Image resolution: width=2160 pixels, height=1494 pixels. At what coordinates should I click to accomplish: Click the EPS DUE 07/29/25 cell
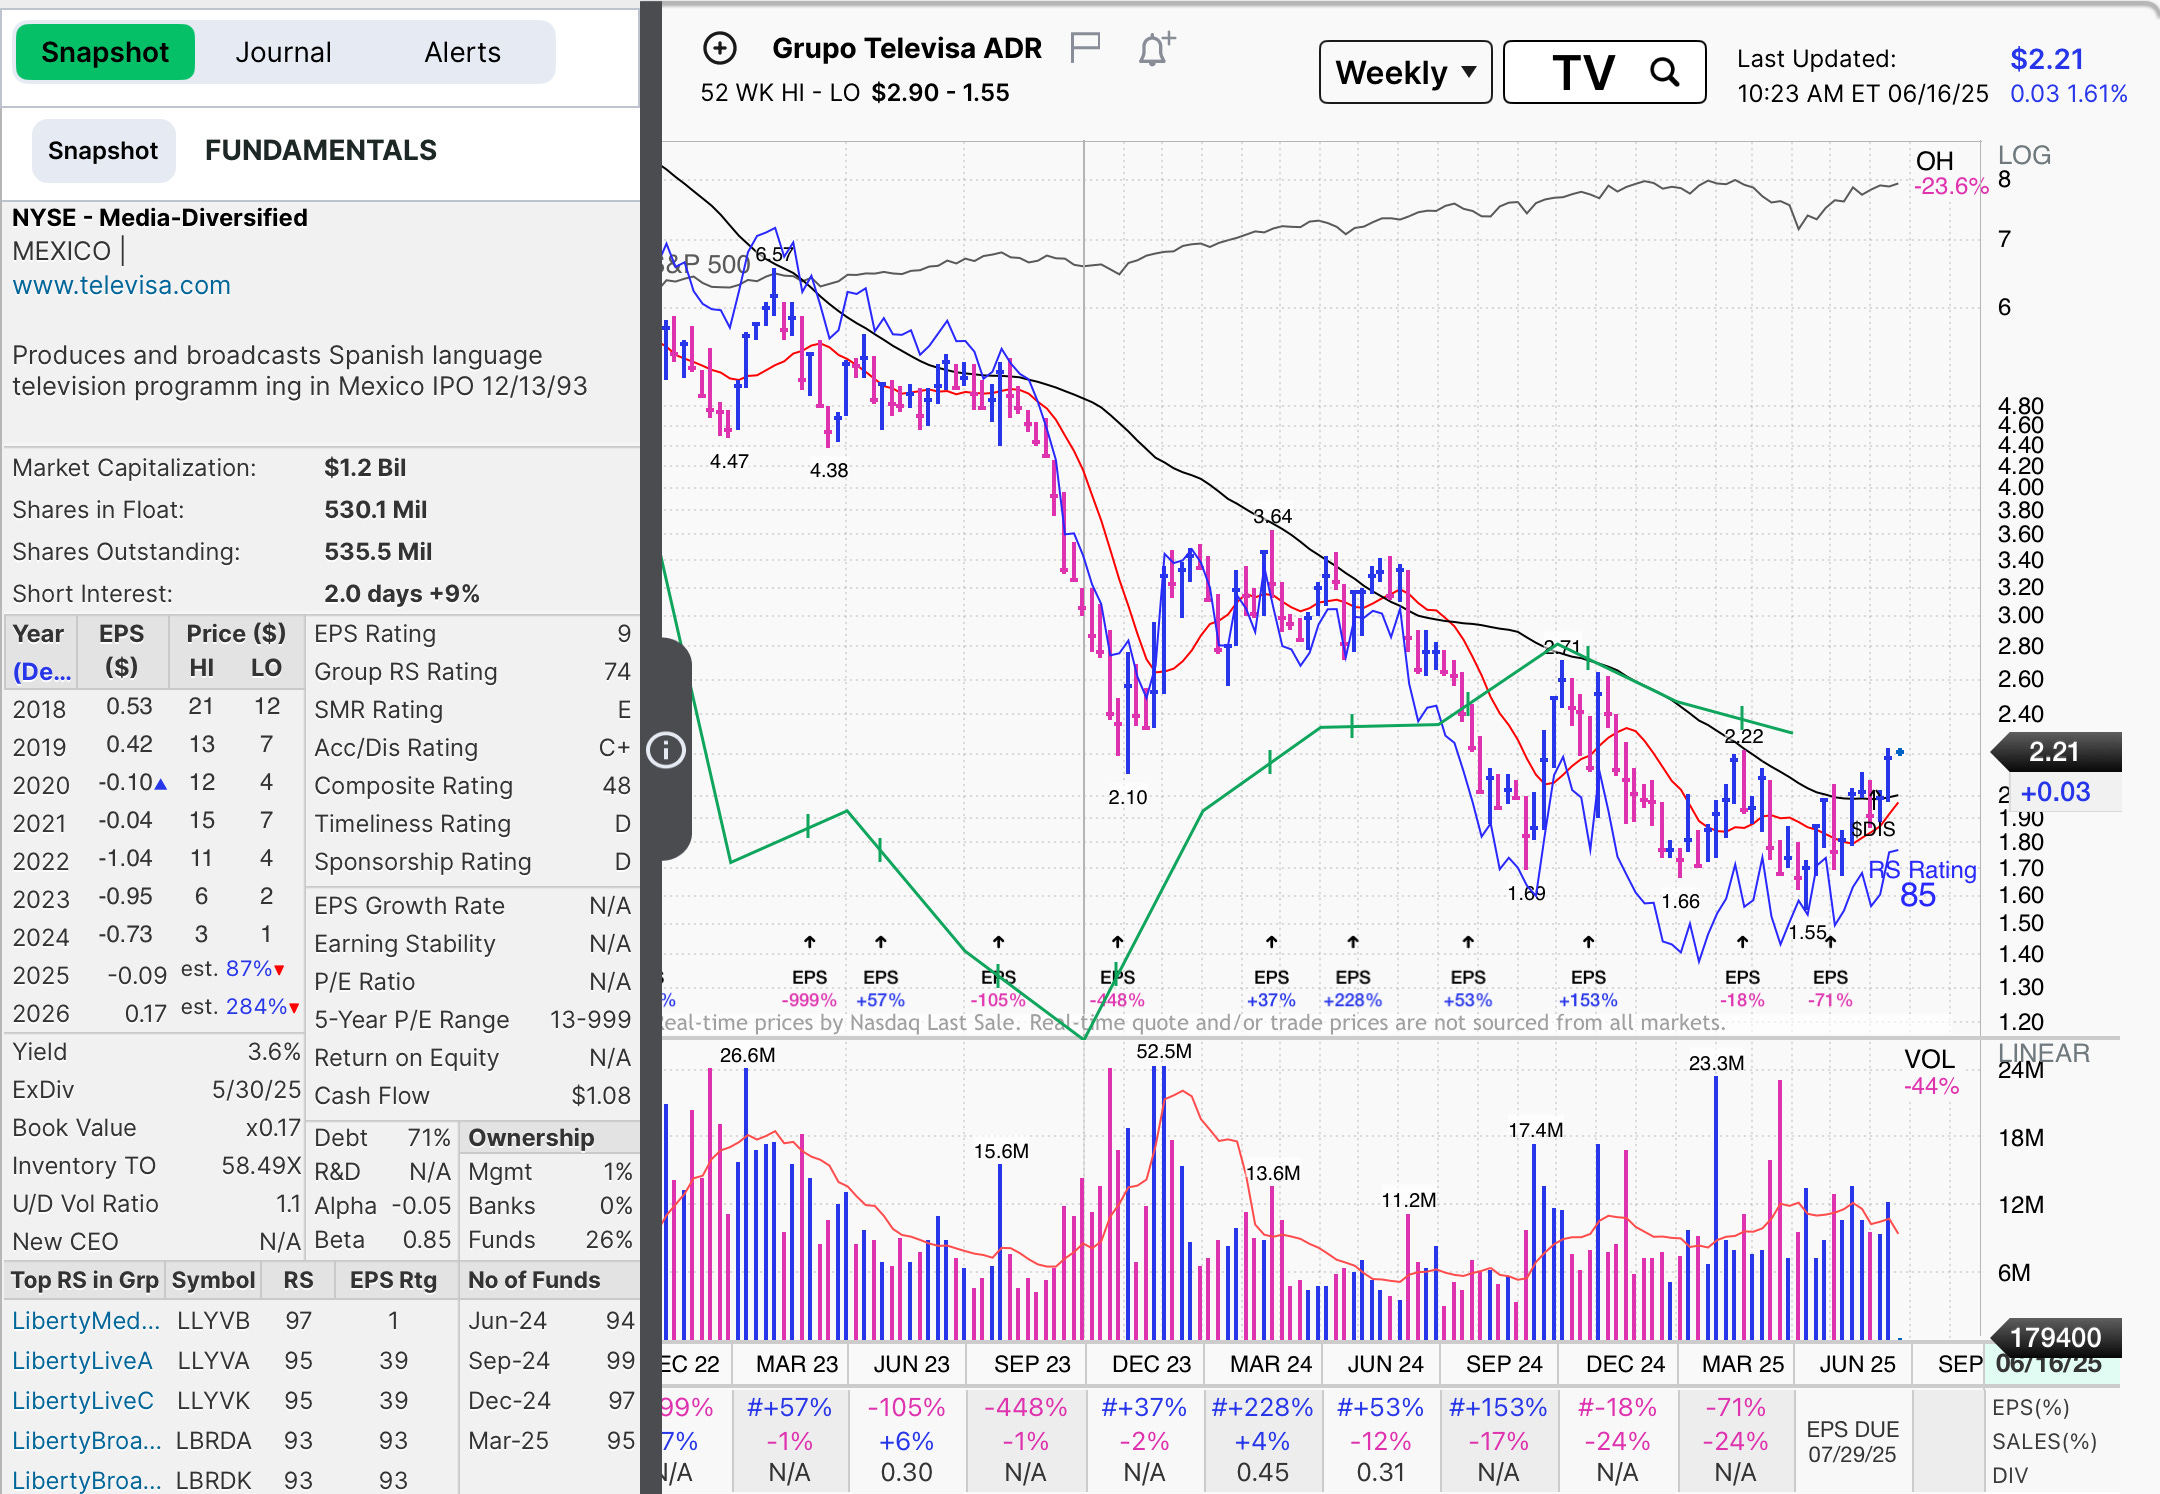[1852, 1442]
